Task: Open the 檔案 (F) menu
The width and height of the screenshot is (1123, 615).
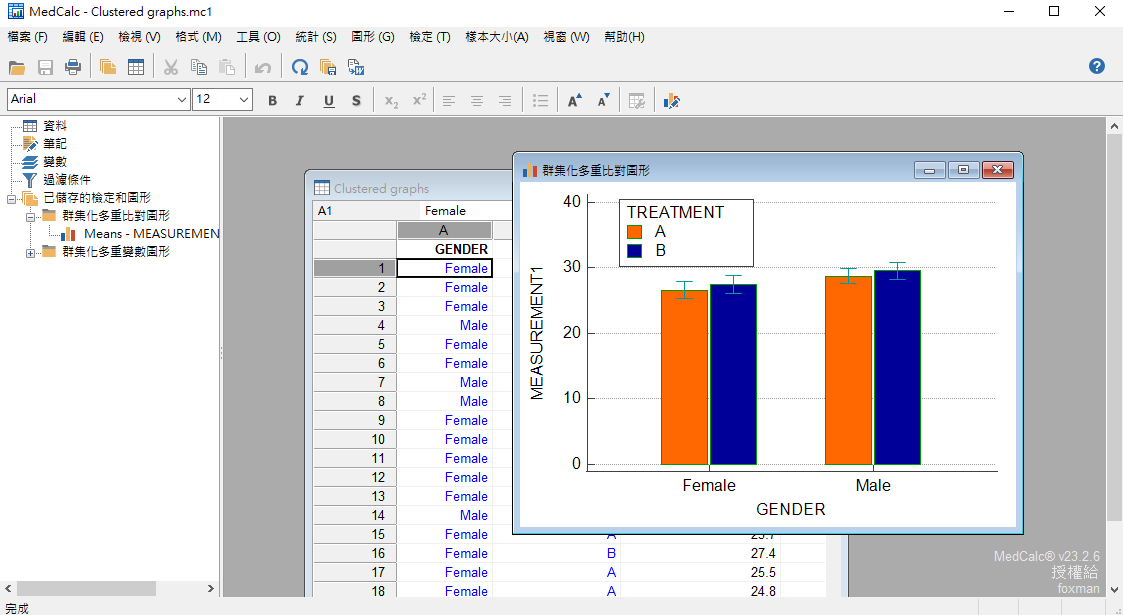Action: click(27, 37)
